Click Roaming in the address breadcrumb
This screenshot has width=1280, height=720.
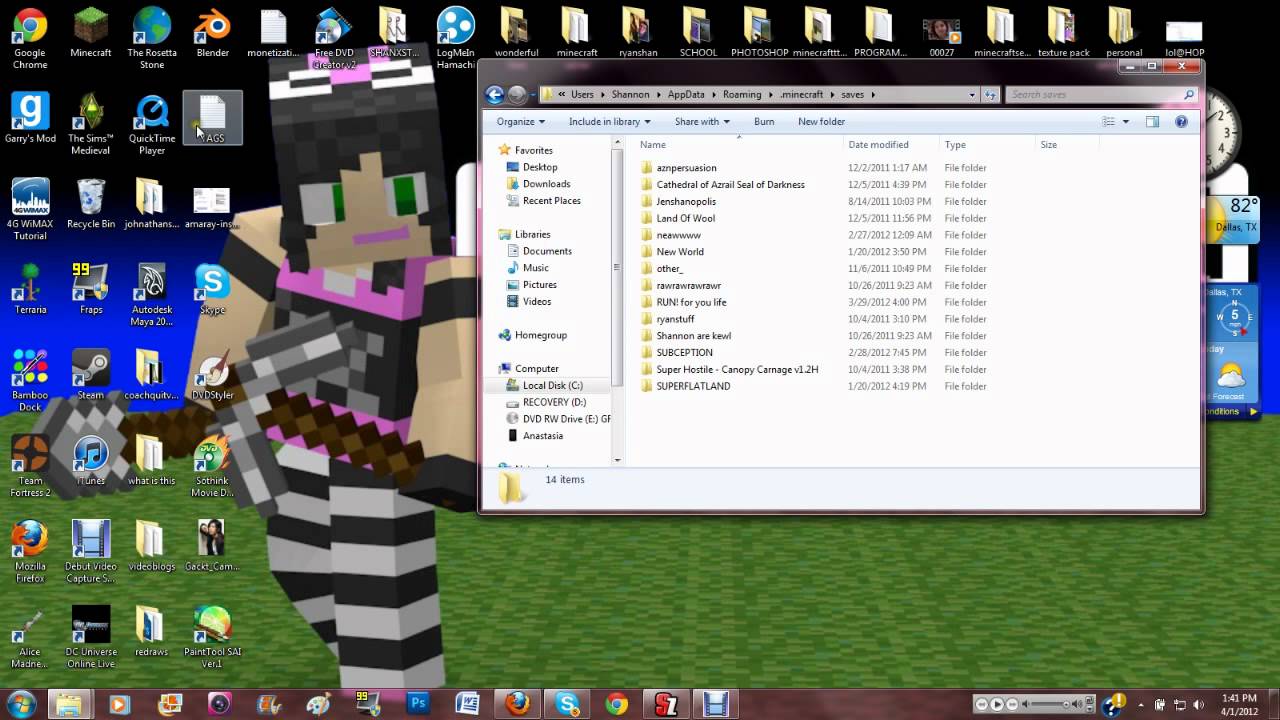(x=742, y=95)
